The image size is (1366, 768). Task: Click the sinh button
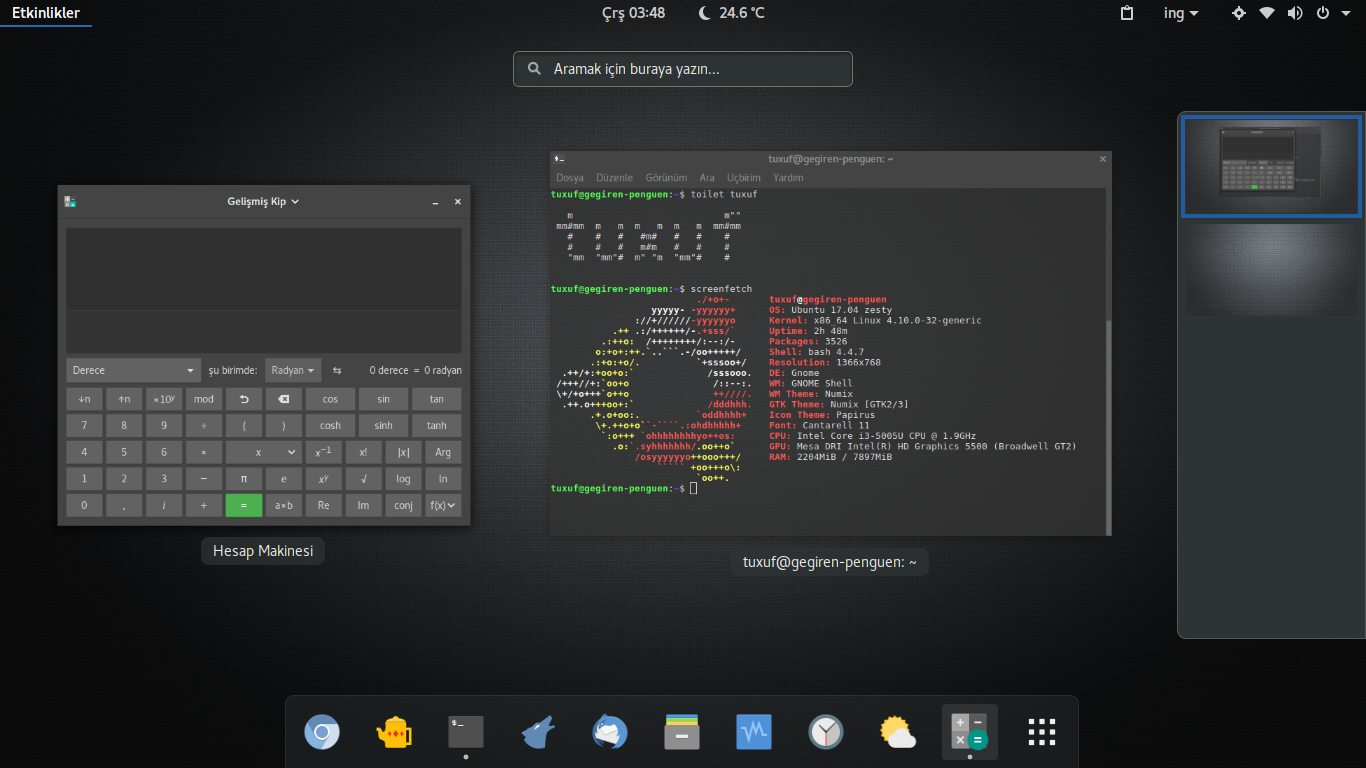click(384, 425)
